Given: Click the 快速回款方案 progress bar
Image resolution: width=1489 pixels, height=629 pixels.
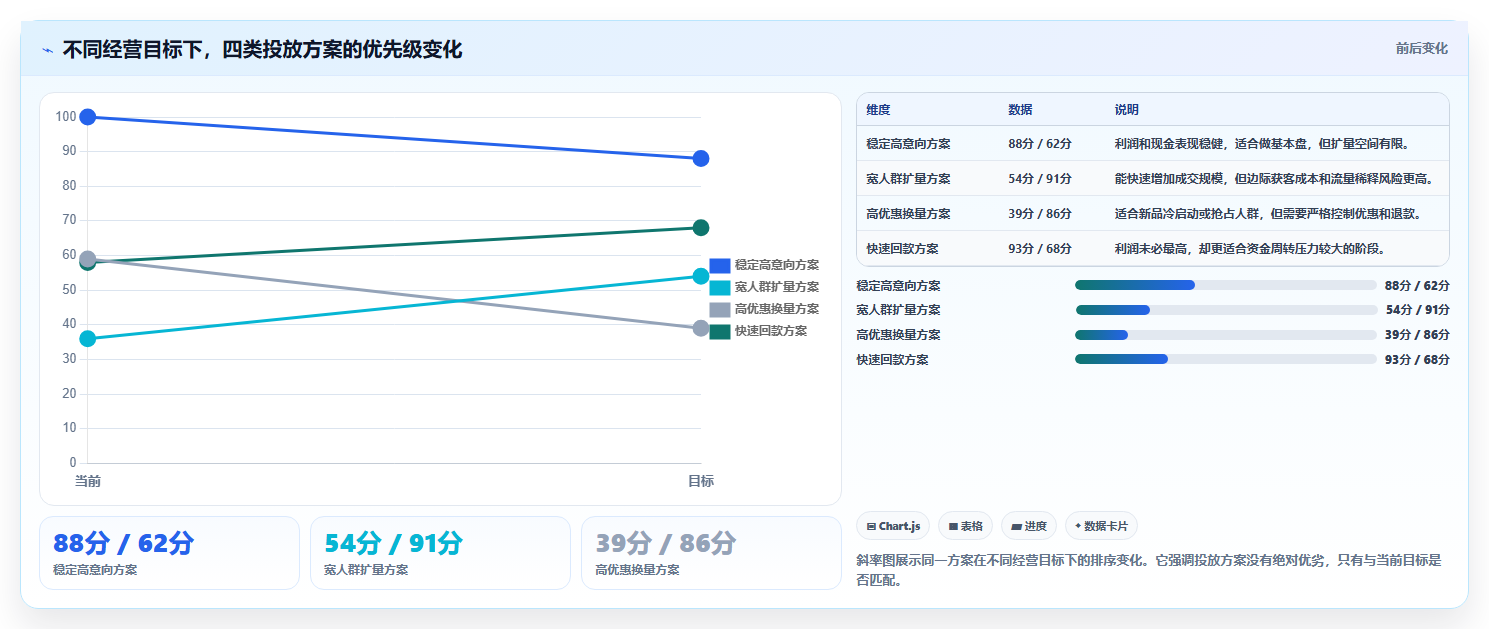Looking at the screenshot, I should [x=1226, y=359].
